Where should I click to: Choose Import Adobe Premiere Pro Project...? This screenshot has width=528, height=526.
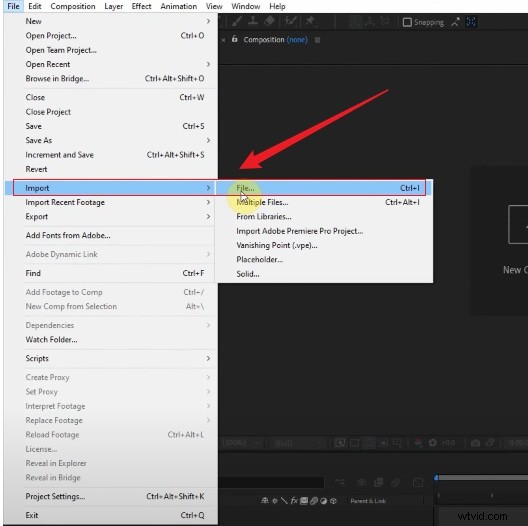(x=324, y=231)
